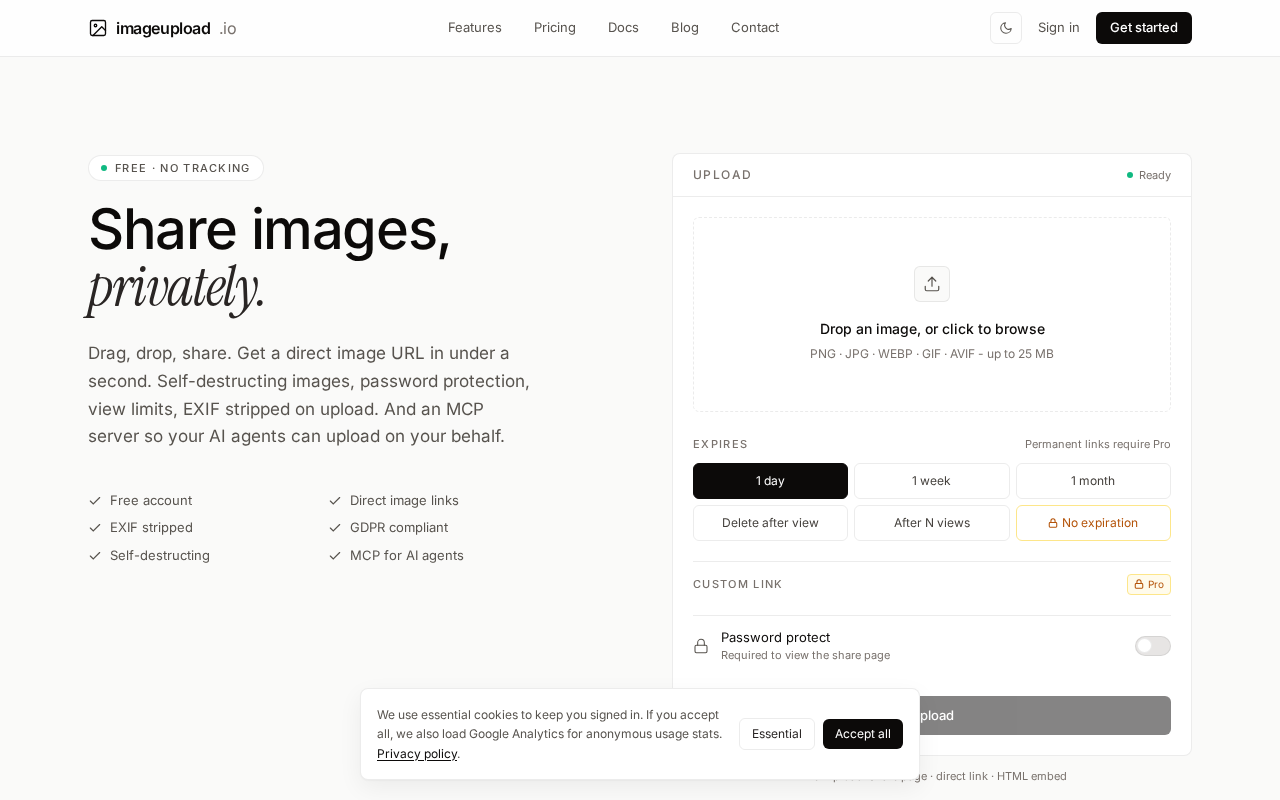Image resolution: width=1280 pixels, height=800 pixels.
Task: Click the Get started button
Action: (x=1144, y=28)
